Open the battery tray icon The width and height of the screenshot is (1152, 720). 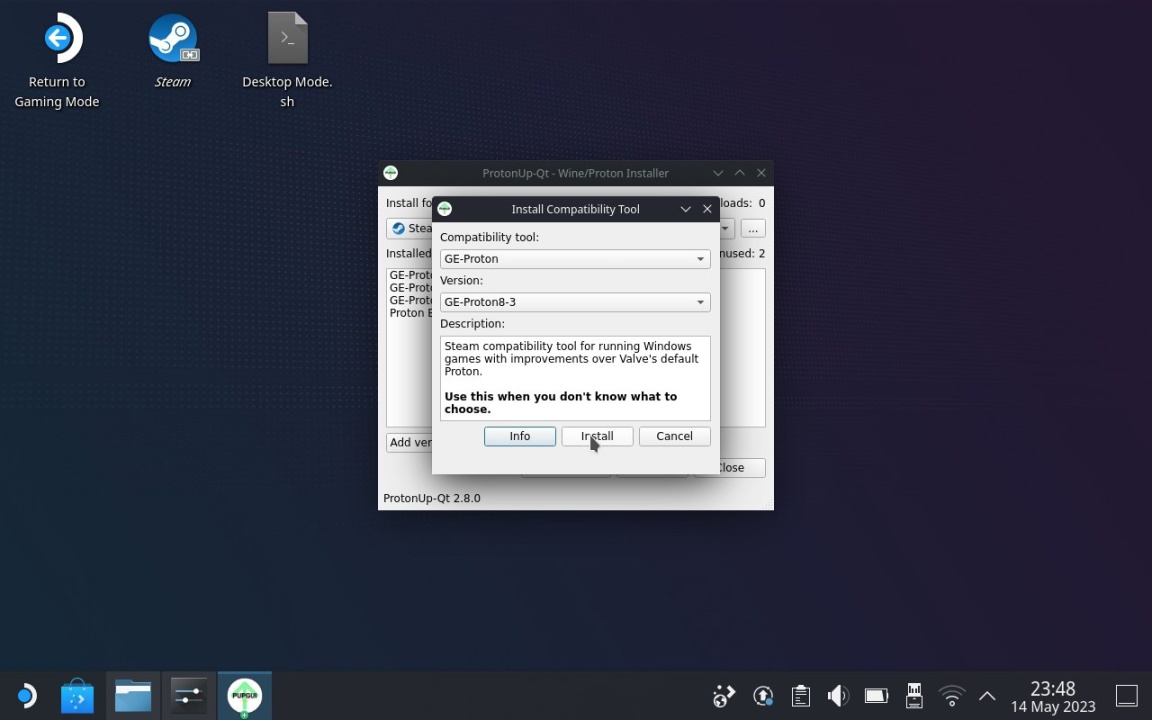click(x=876, y=695)
